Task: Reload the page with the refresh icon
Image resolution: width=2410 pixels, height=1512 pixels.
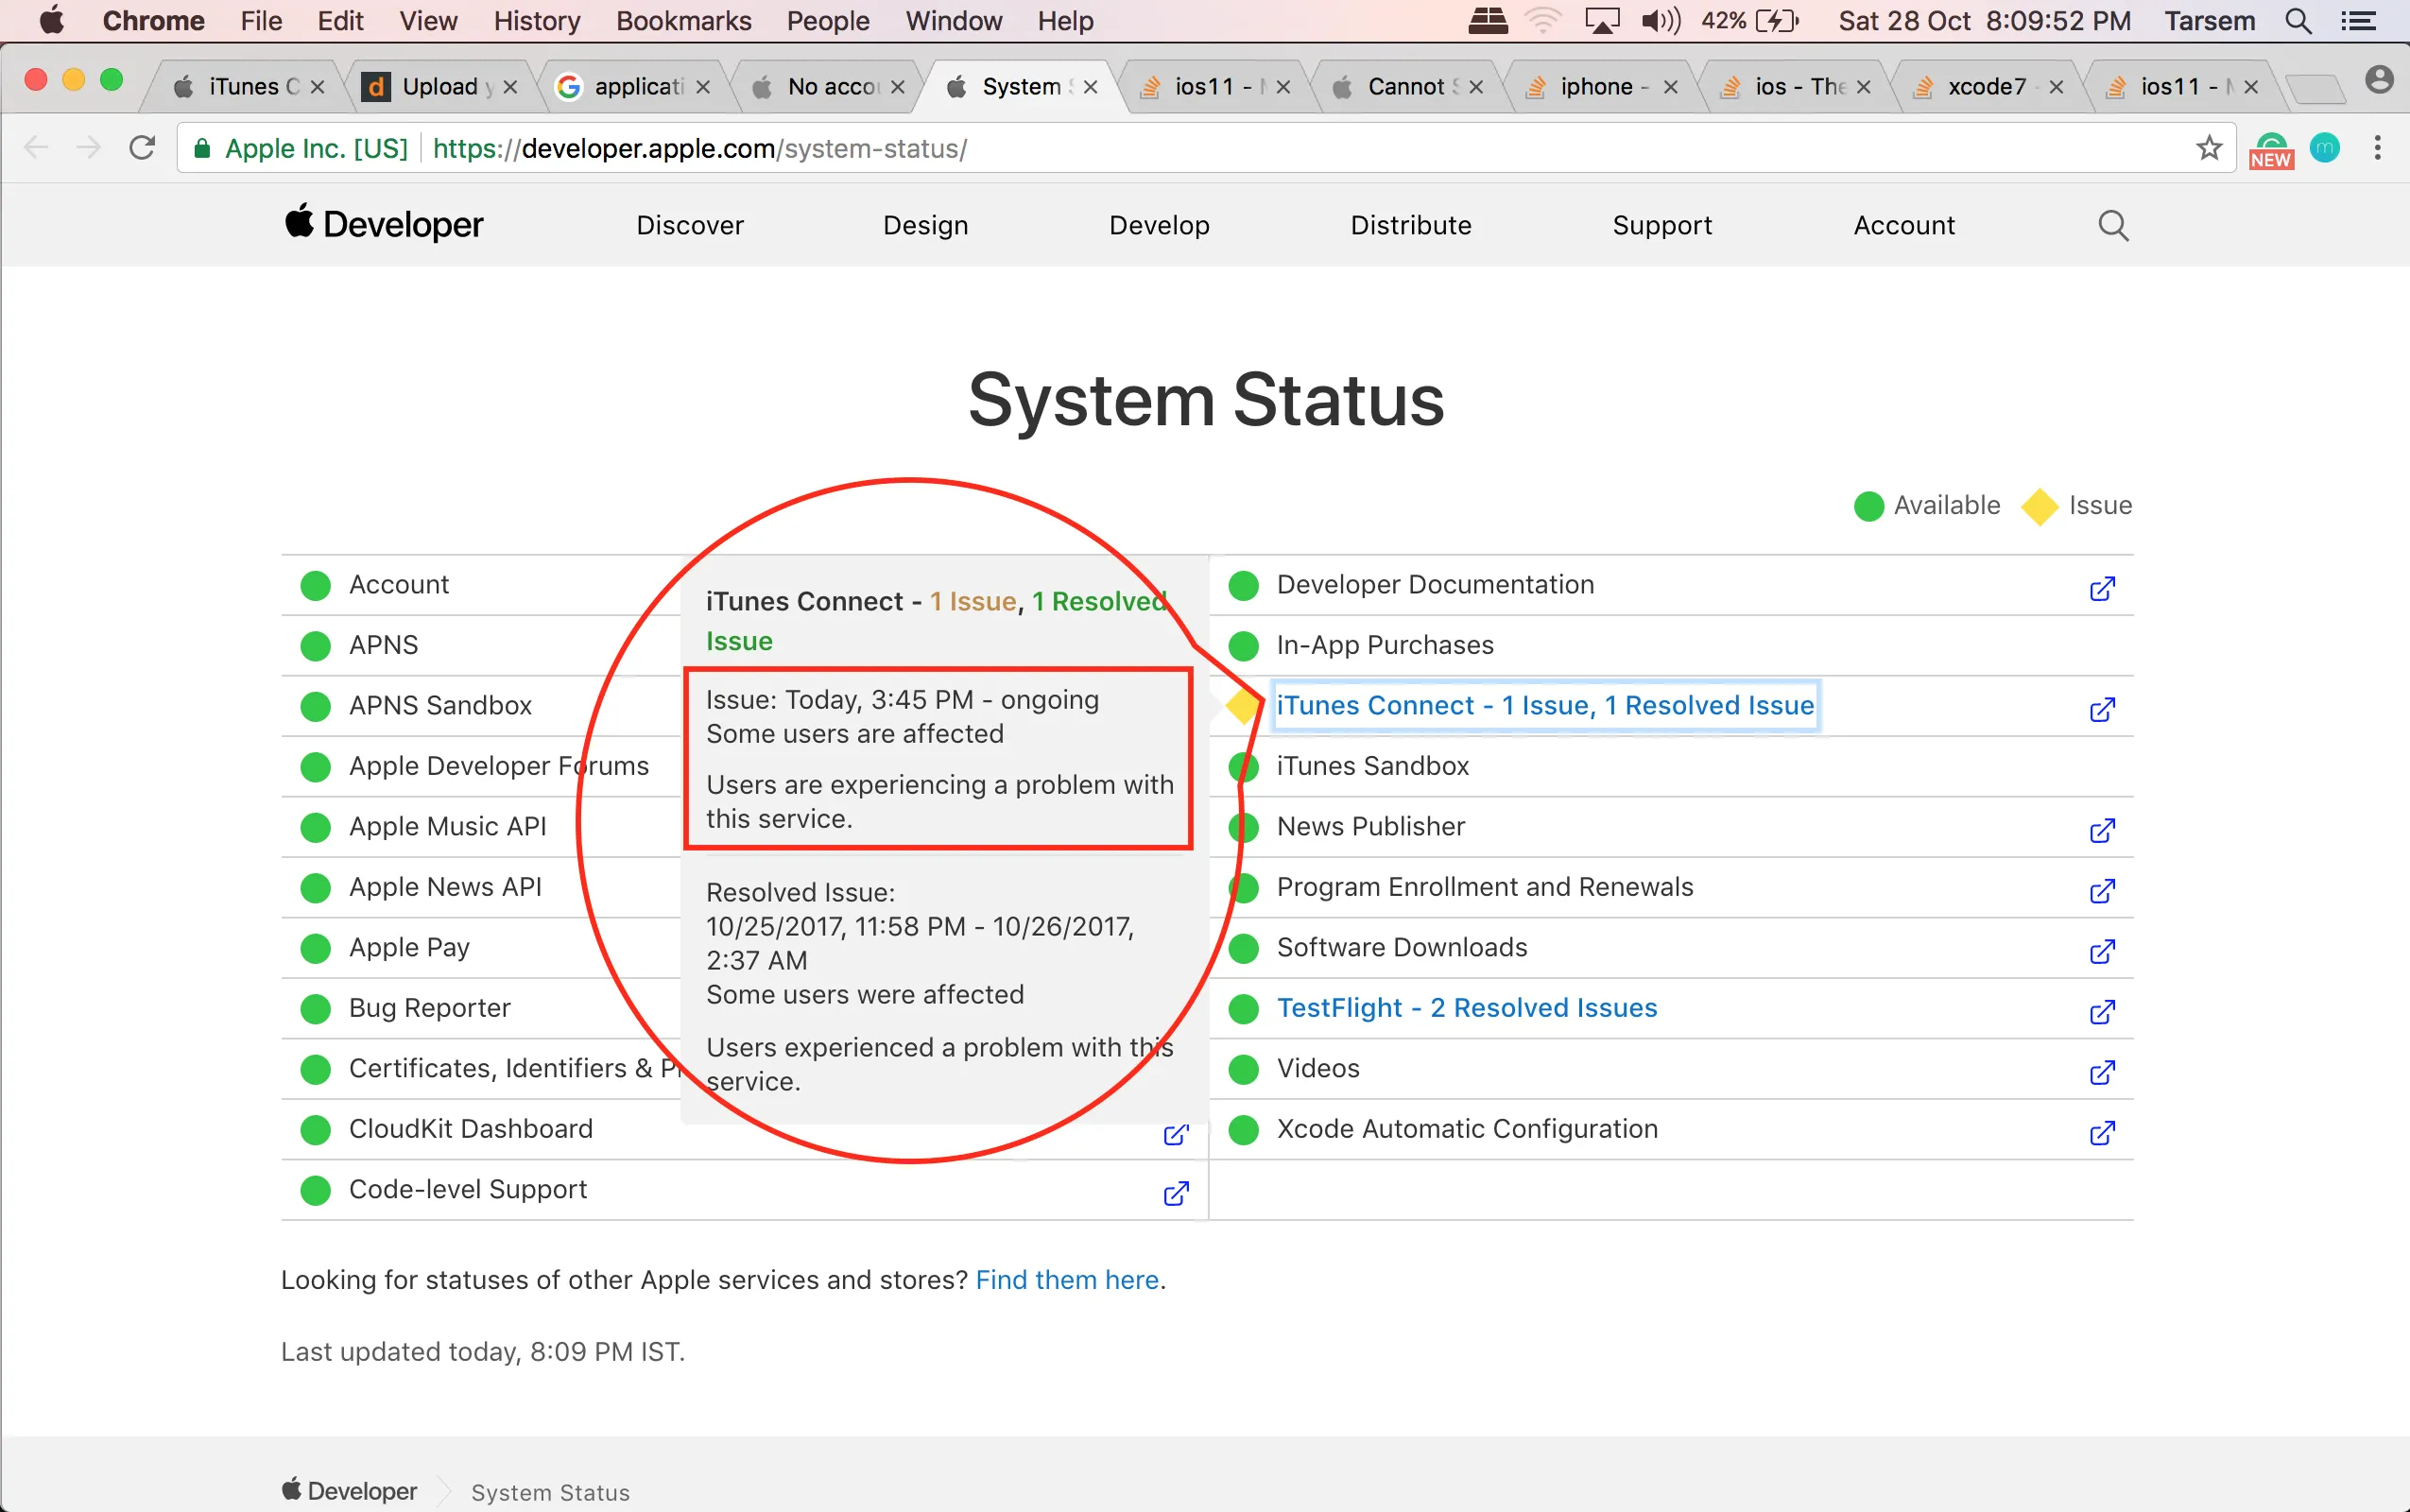Action: 143,149
